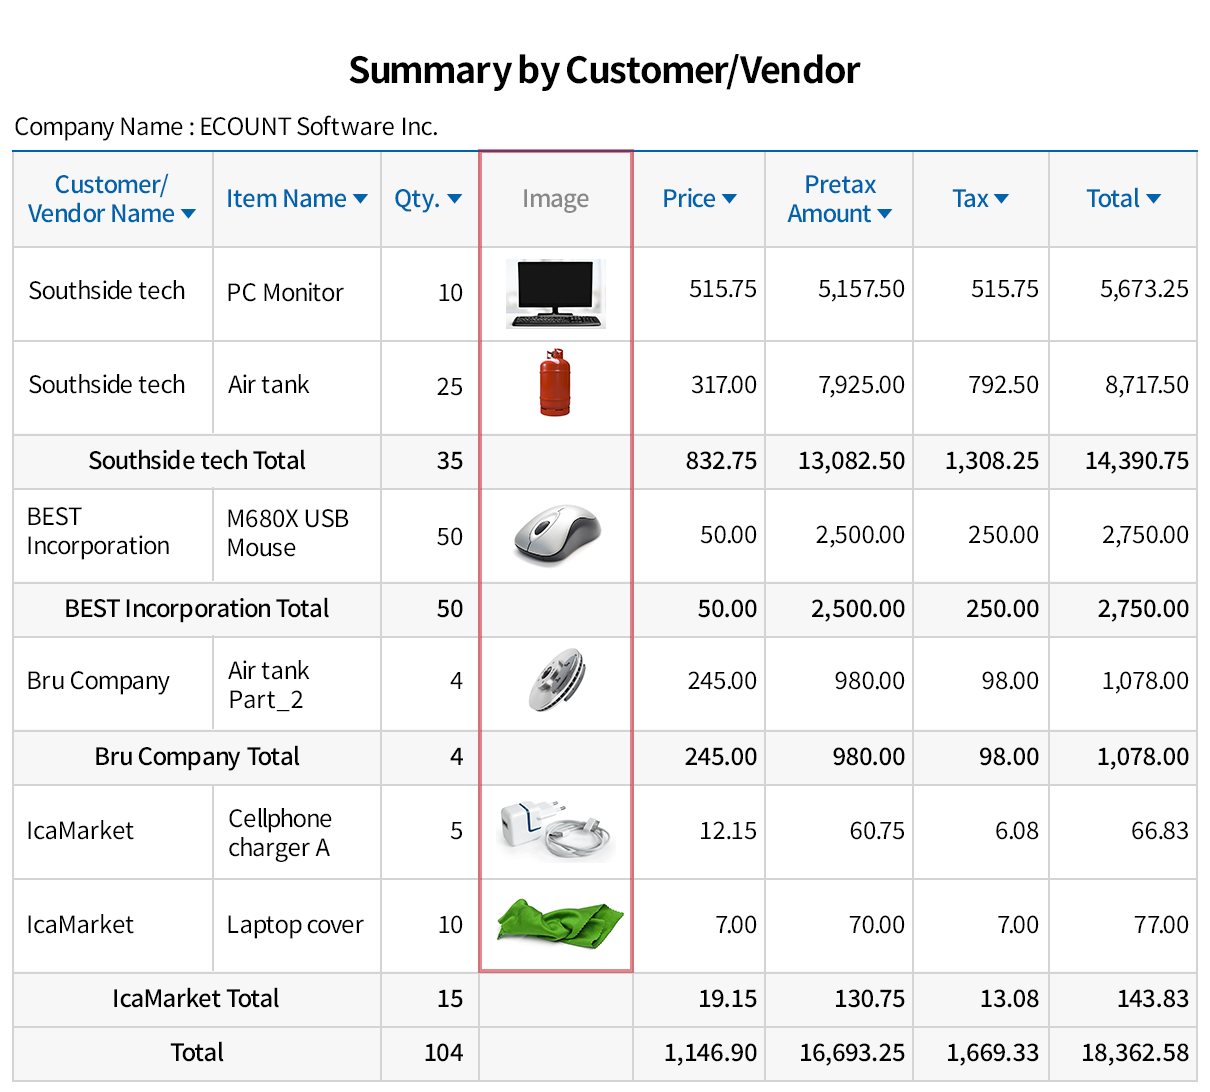Image resolution: width=1210 pixels, height=1092 pixels.
Task: Open the Tax column sort arrow
Action: click(x=980, y=198)
